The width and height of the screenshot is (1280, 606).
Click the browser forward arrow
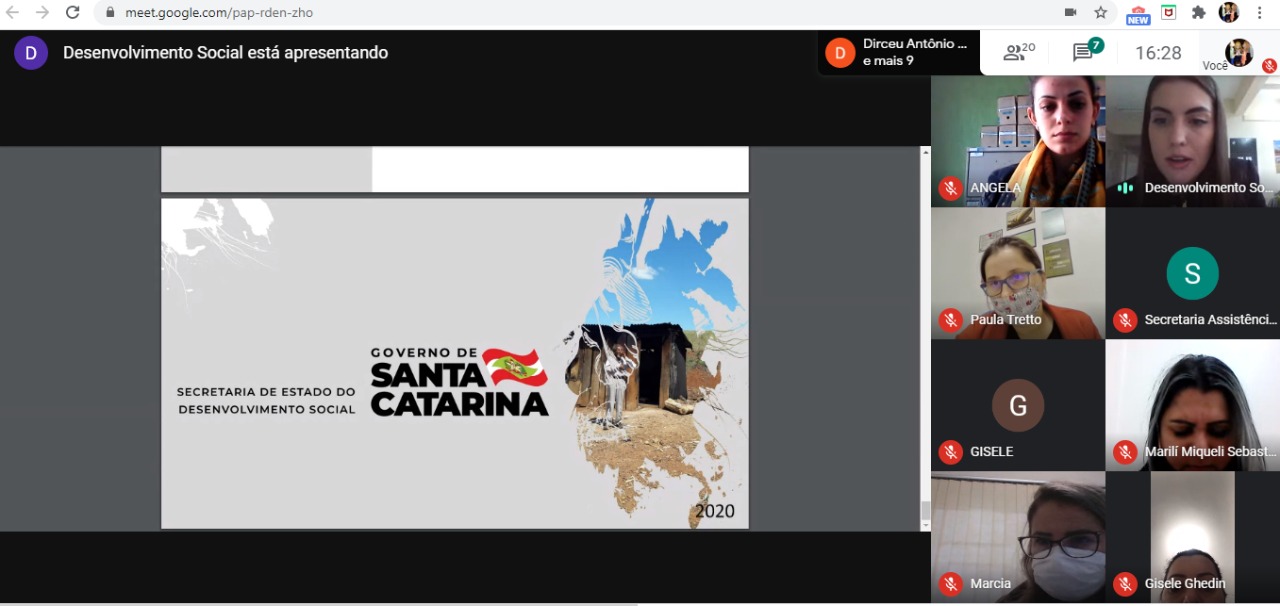(x=42, y=12)
